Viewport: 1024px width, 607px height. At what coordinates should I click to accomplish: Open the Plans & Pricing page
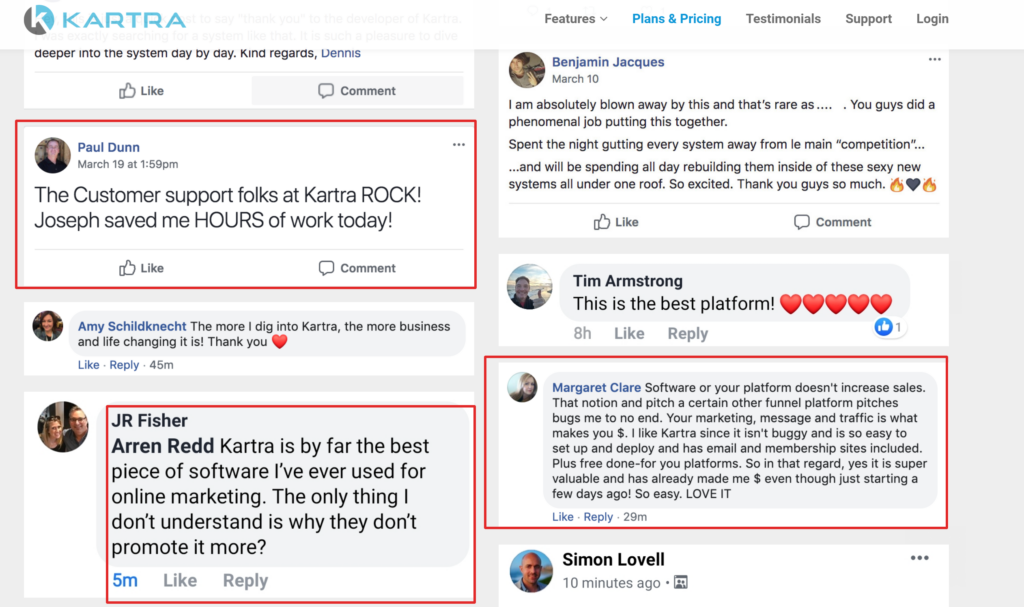pos(676,19)
